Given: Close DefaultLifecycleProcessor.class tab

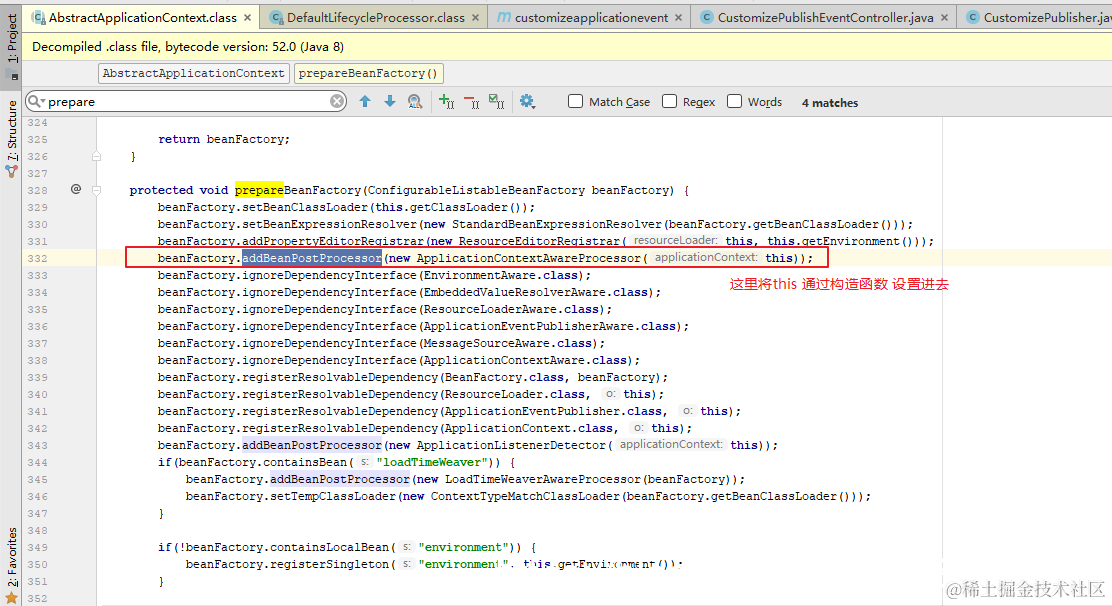Looking at the screenshot, I should 475,18.
